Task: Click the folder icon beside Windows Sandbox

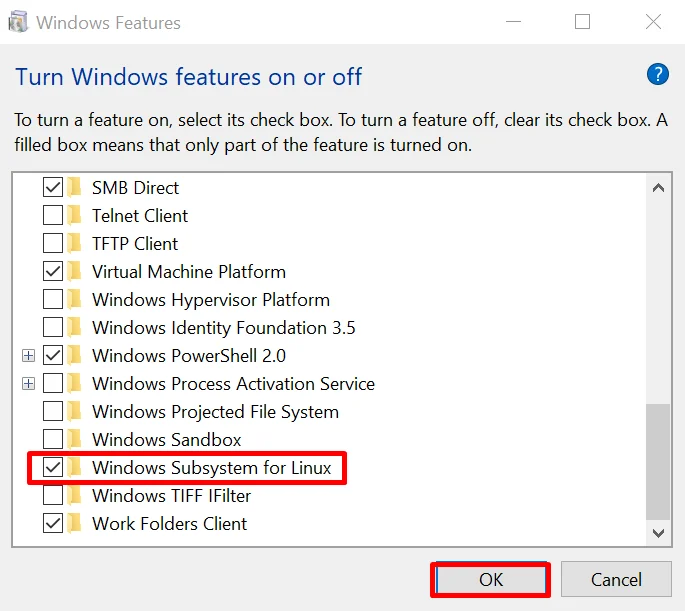Action: [x=75, y=439]
